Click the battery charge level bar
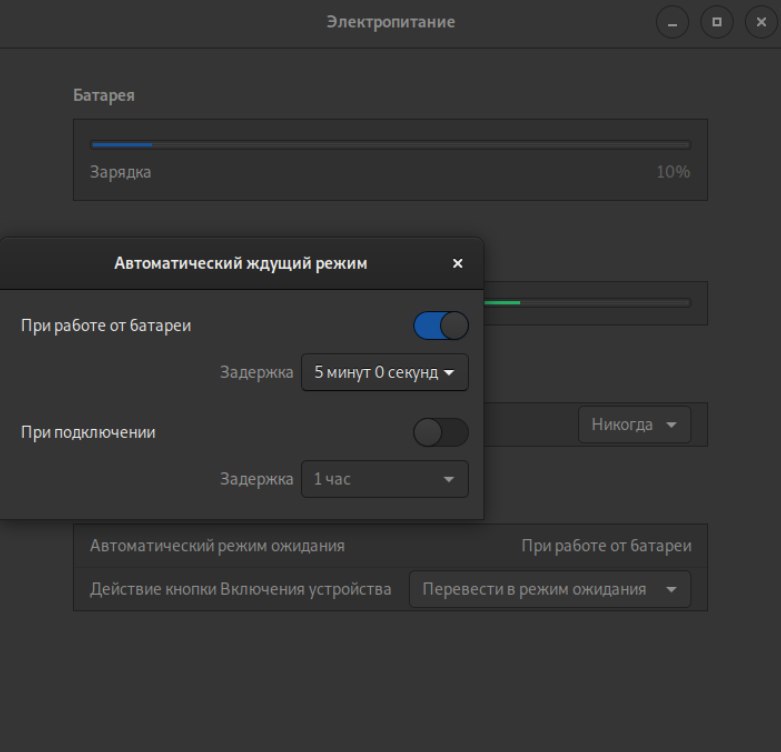Screen dimensions: 781x752 pos(390,145)
